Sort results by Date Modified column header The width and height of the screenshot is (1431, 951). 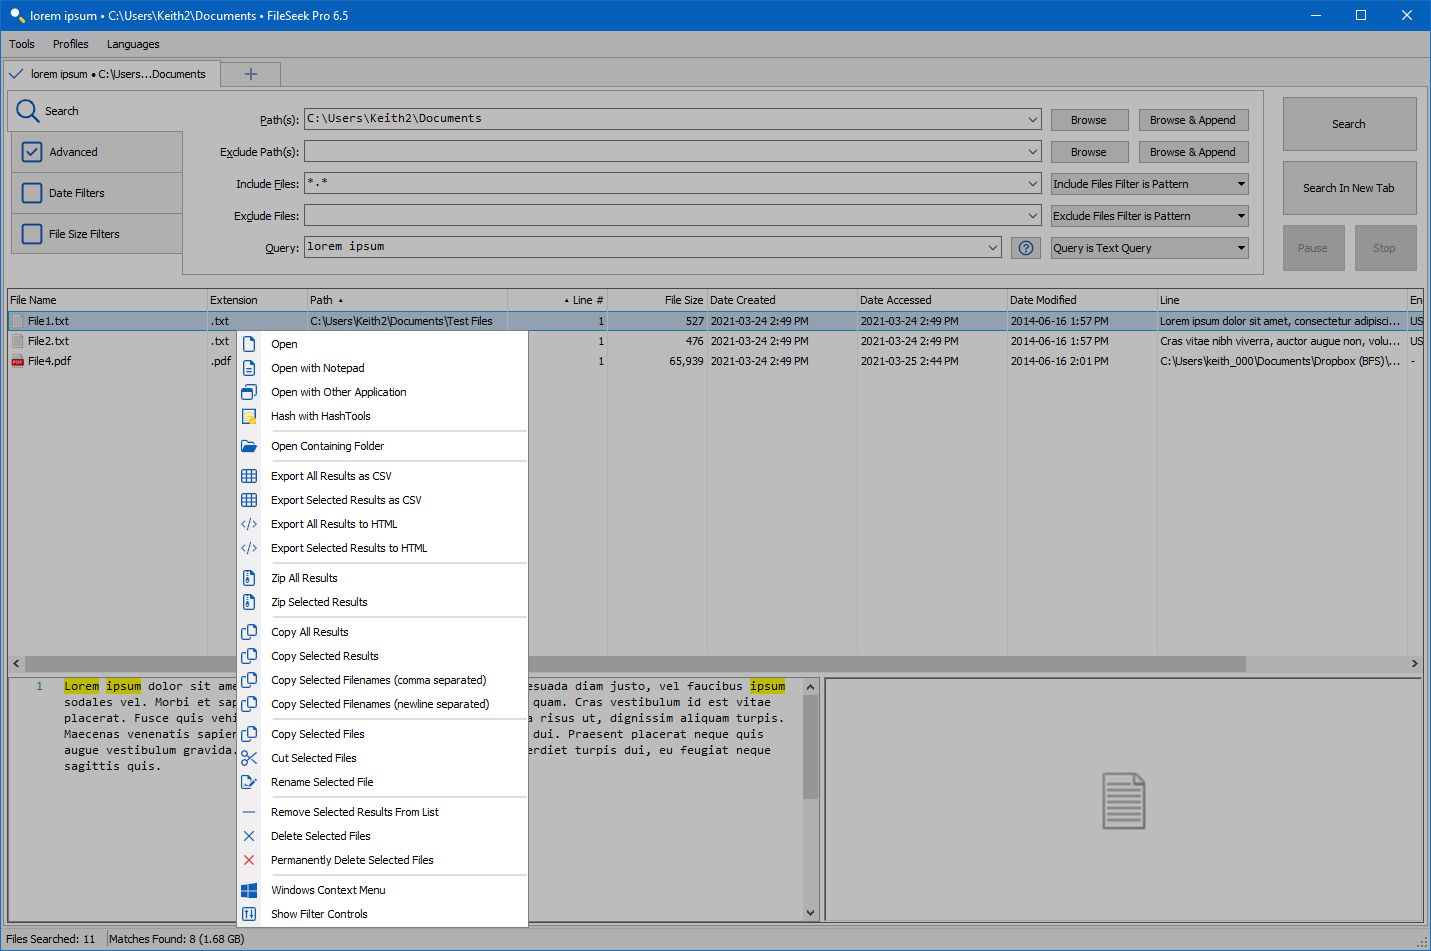pyautogui.click(x=1082, y=300)
